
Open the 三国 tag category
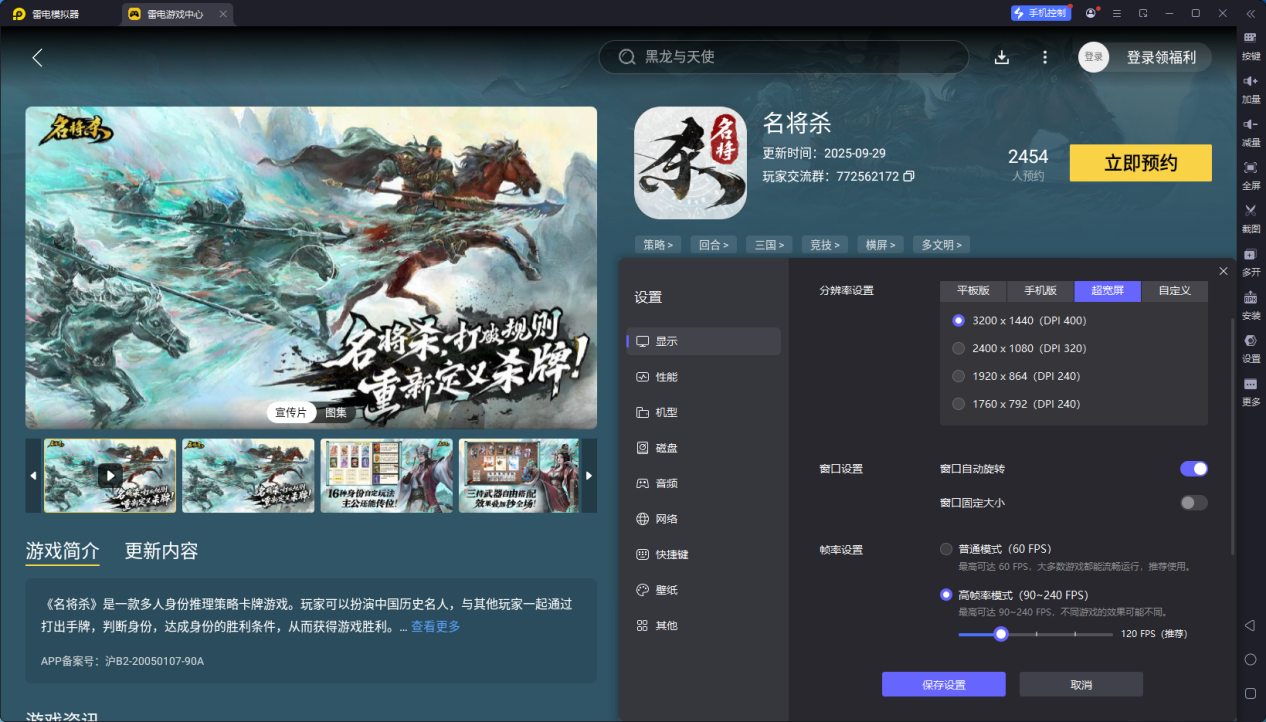[768, 244]
